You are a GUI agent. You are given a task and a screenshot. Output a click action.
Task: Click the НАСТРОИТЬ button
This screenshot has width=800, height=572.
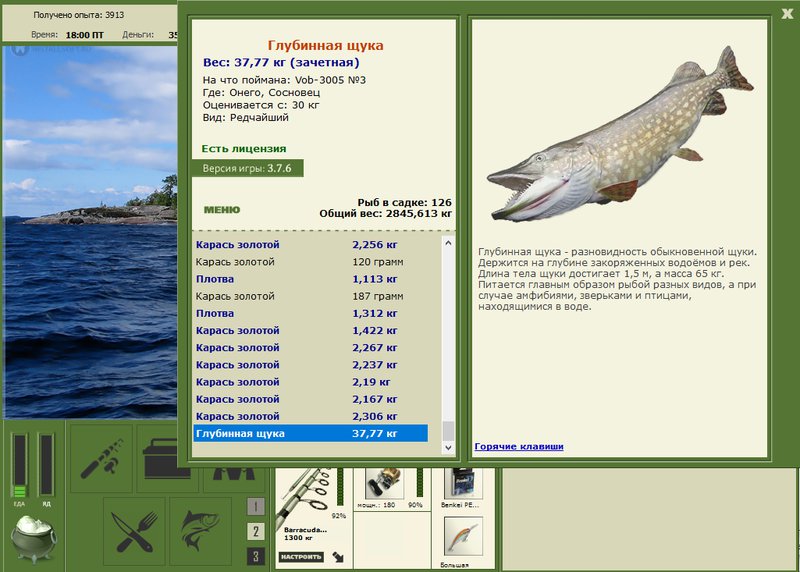pyautogui.click(x=301, y=557)
